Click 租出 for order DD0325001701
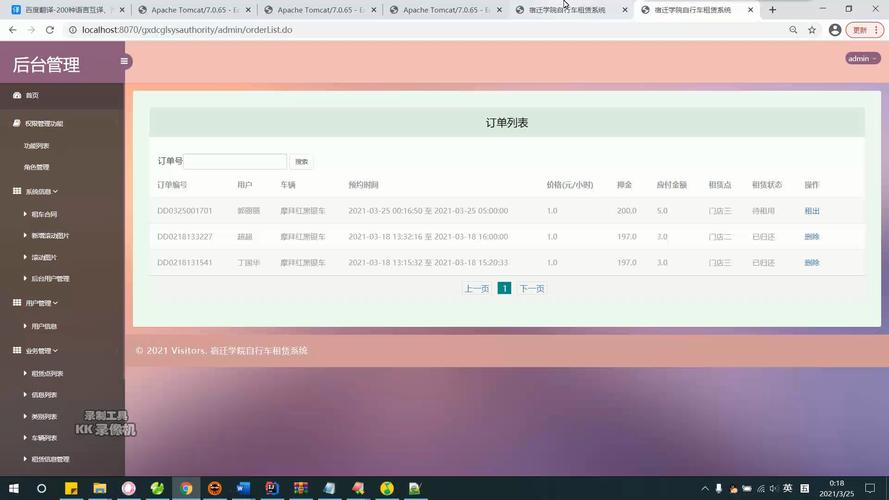The image size is (889, 500). (x=812, y=211)
